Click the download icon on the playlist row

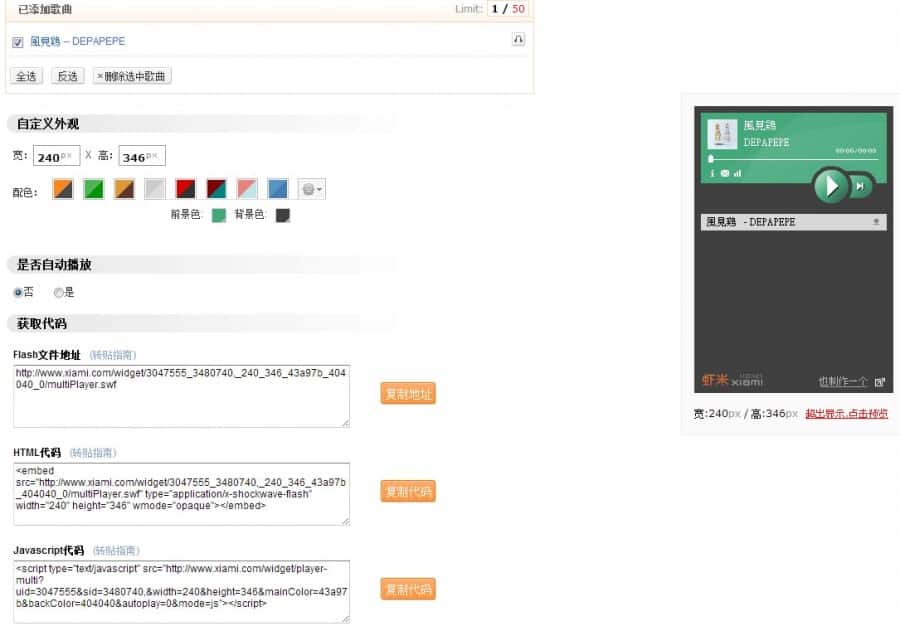(x=876, y=222)
